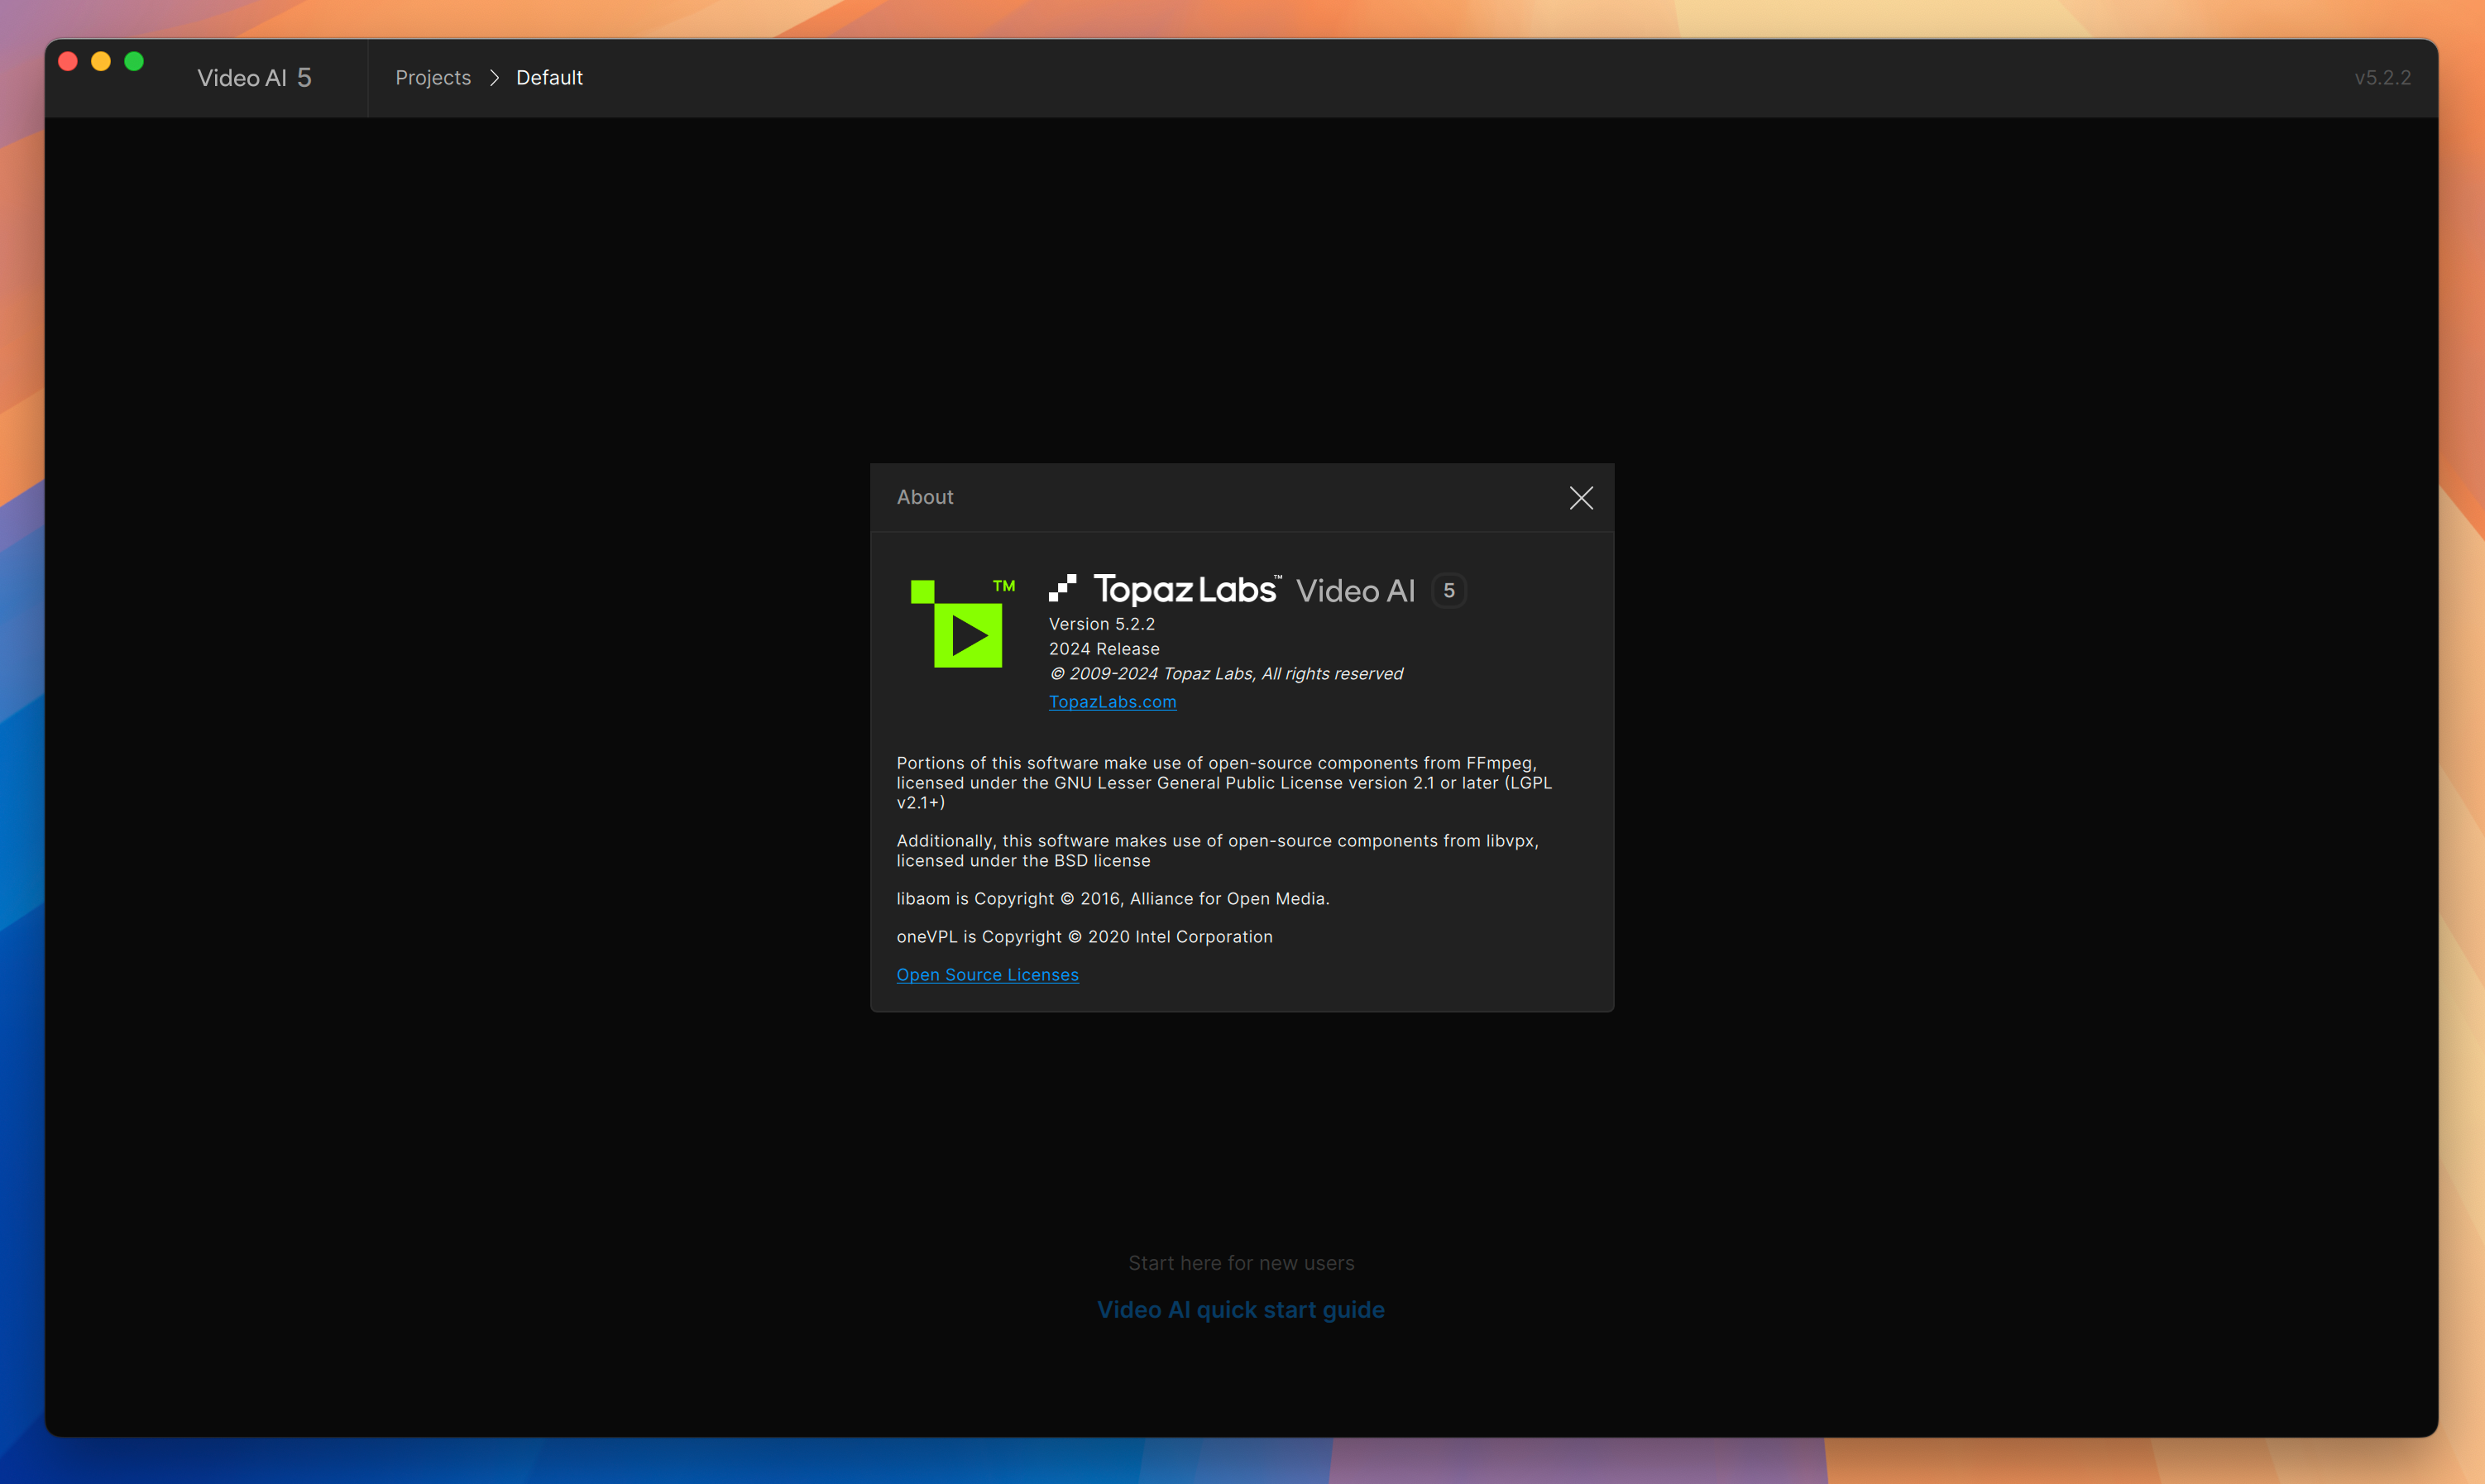Viewport: 2485px width, 1484px height.
Task: Click the '2024 Release' text
Action: (1104, 649)
